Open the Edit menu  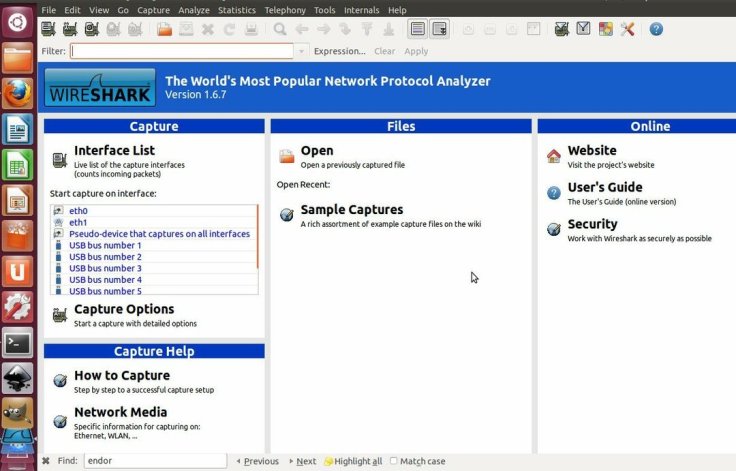[x=72, y=10]
